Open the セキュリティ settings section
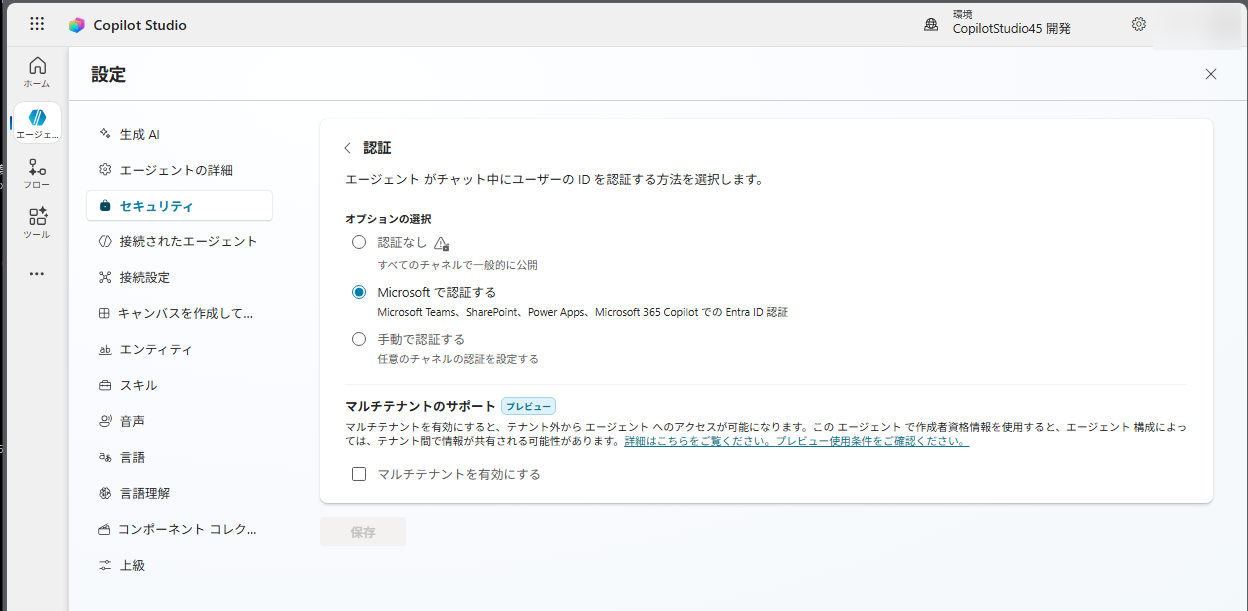 pos(180,206)
